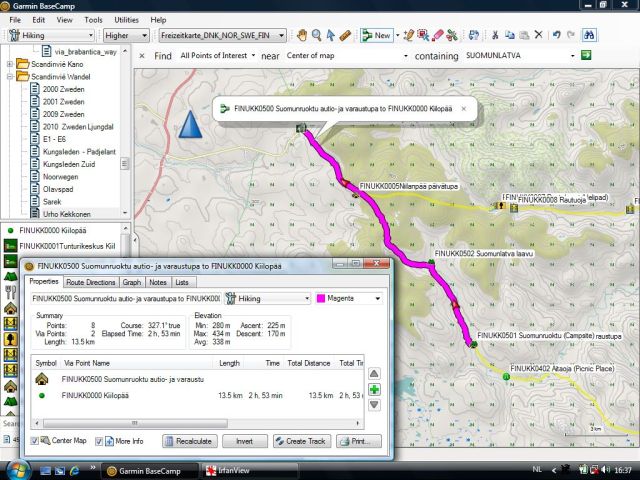Click the Create Track button

click(302, 441)
